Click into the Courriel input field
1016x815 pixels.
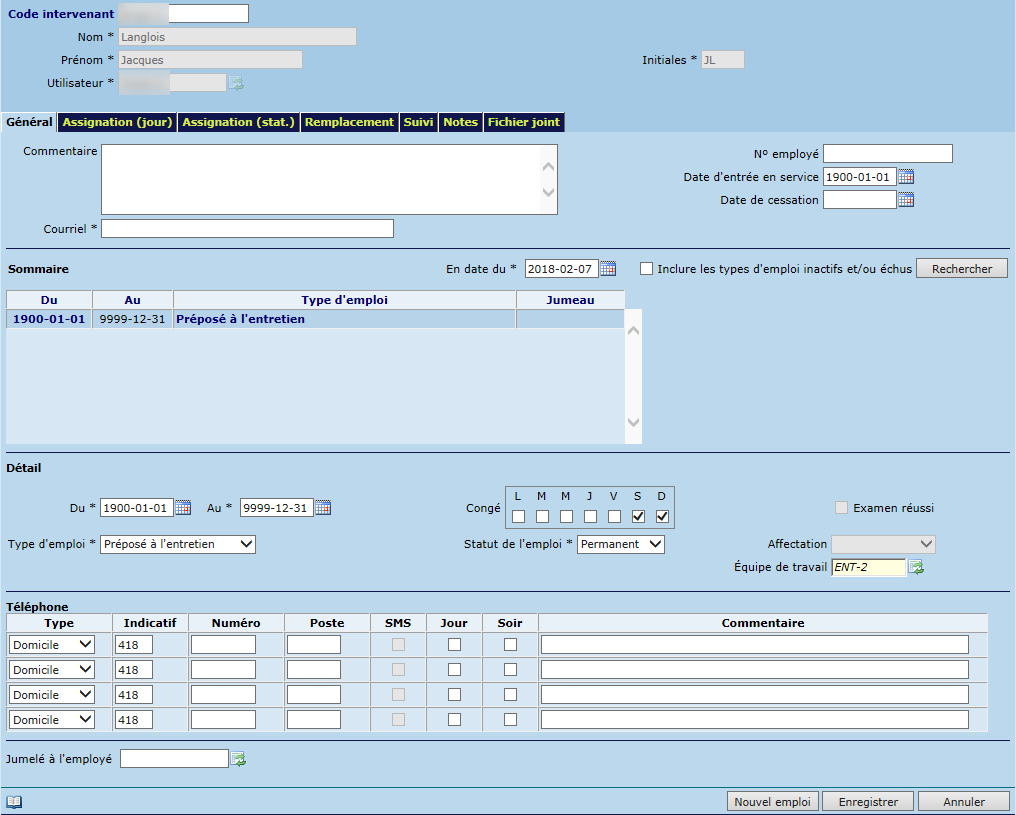point(247,229)
